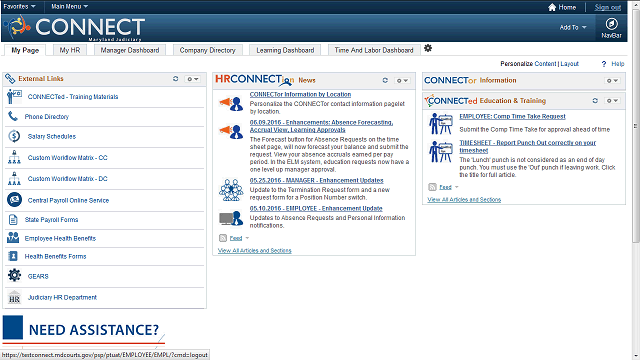Click the Help question mark icon
This screenshot has width=640, height=360.
coord(604,64)
